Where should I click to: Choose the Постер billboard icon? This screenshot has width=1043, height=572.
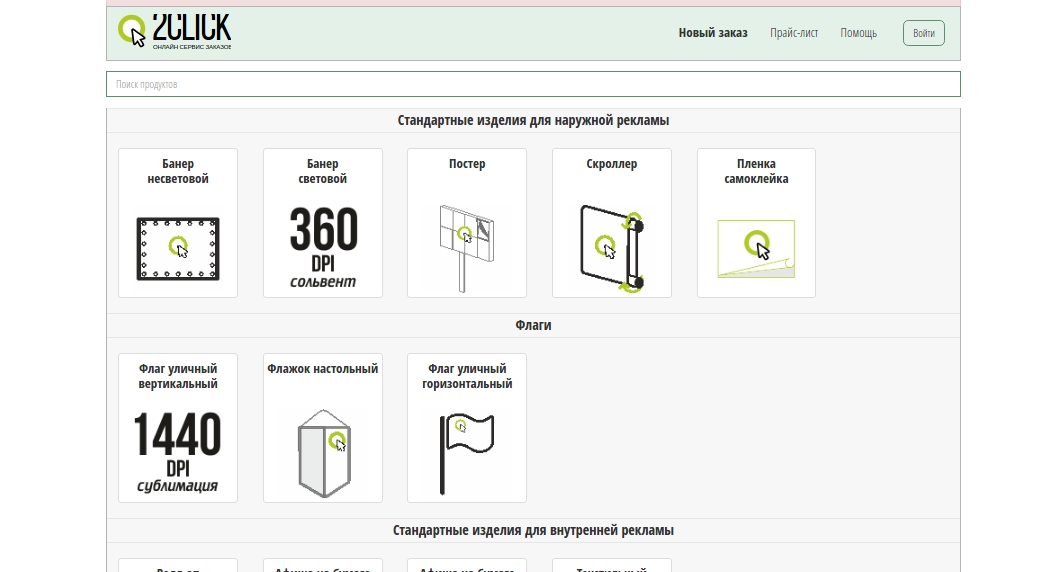tap(467, 247)
